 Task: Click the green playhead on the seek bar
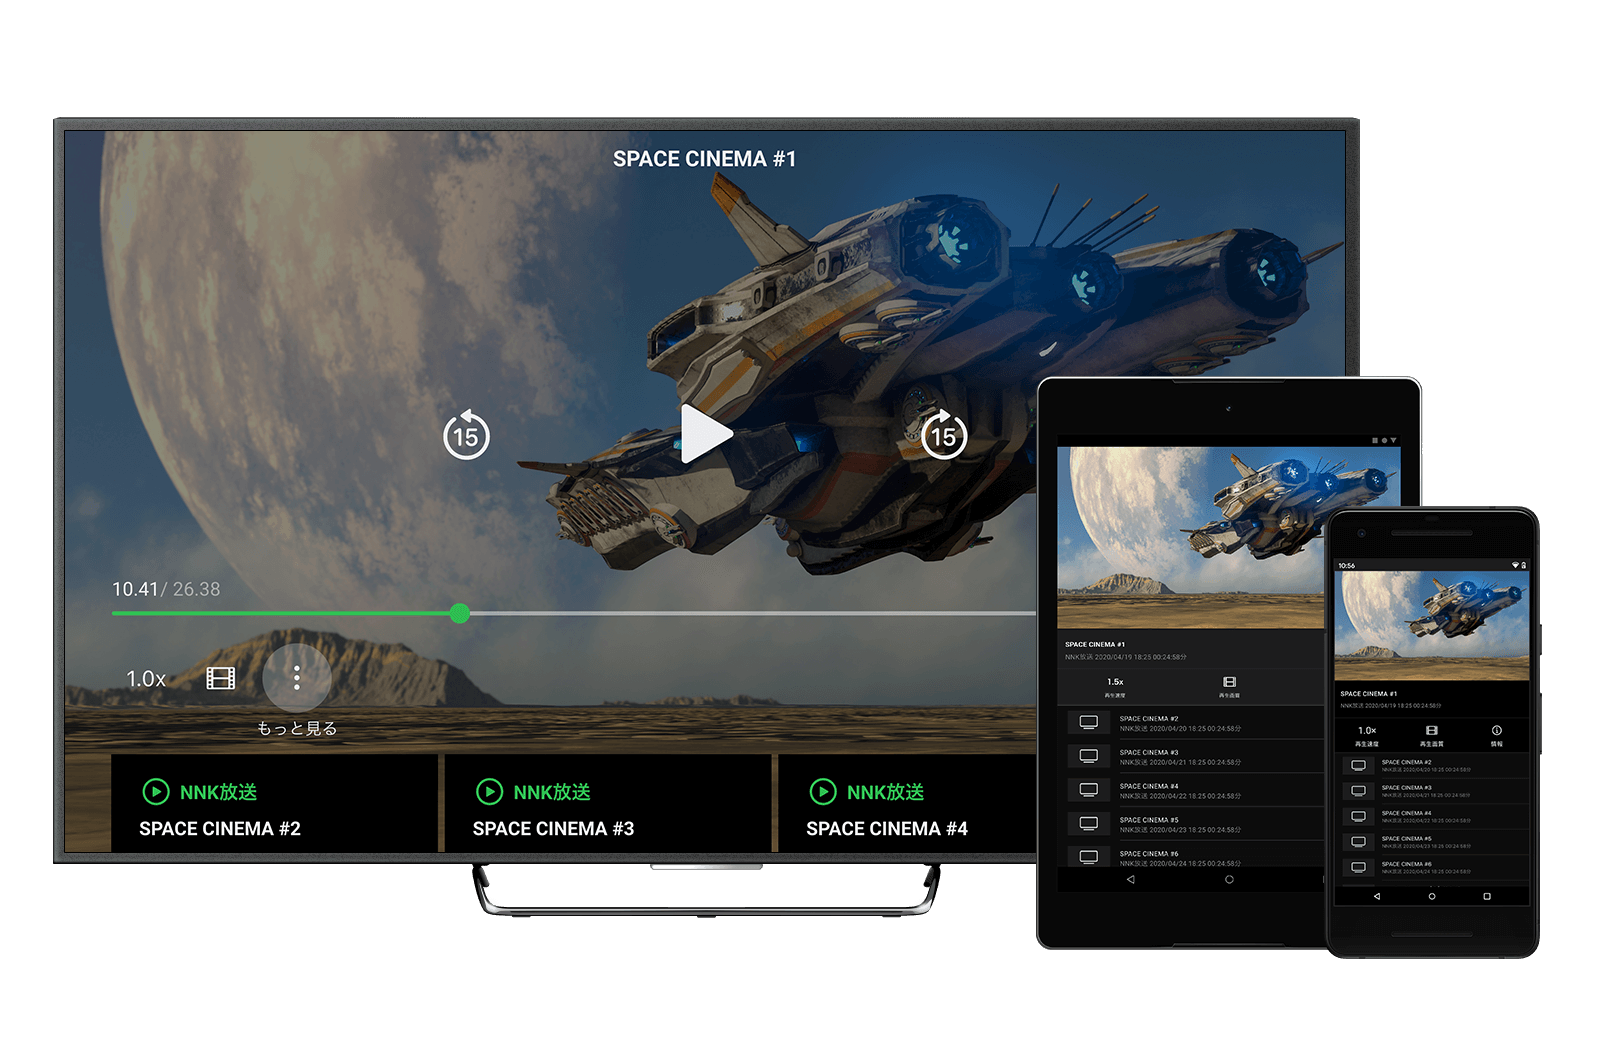click(x=460, y=614)
